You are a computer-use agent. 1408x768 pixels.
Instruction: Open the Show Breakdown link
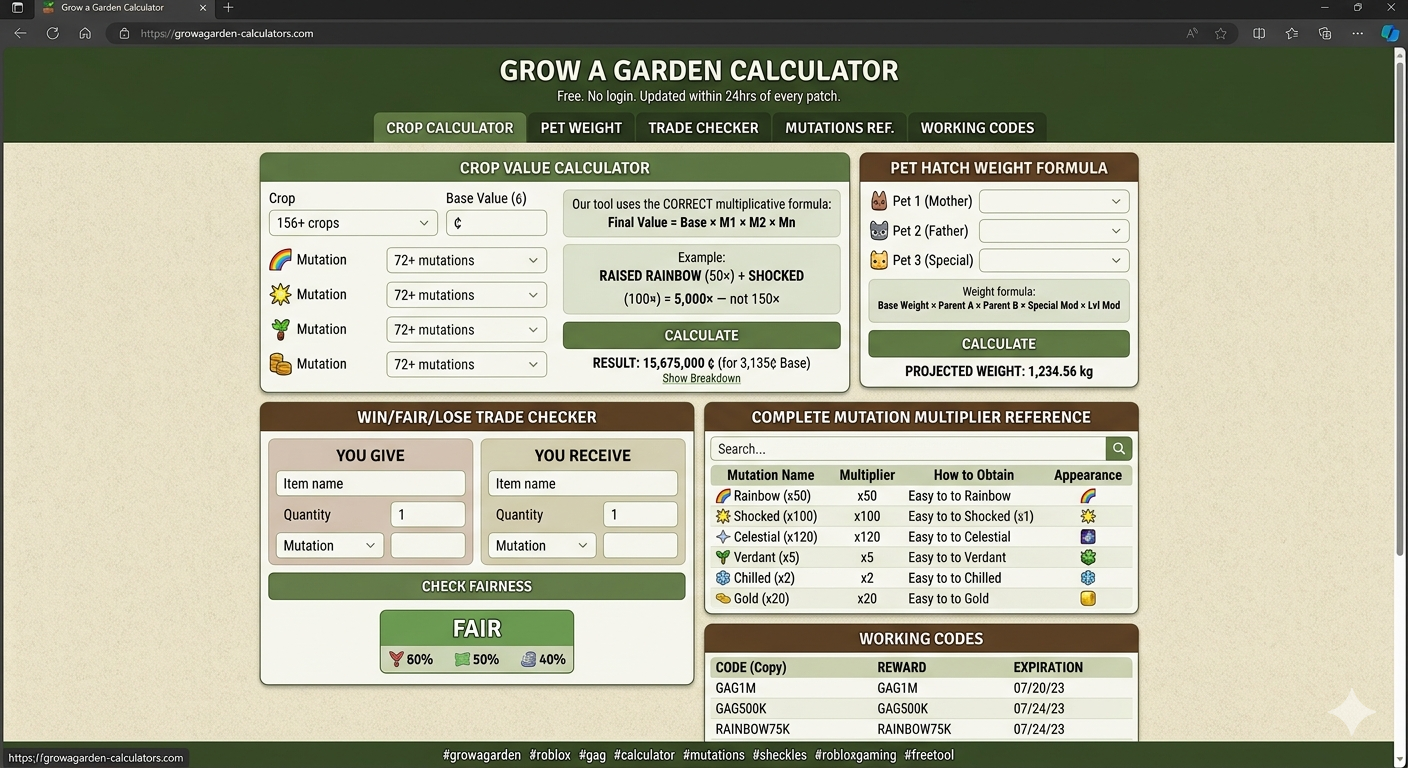[701, 378]
